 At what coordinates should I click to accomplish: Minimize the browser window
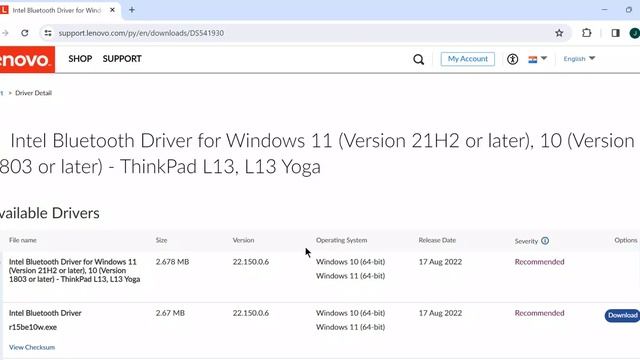tap(604, 10)
